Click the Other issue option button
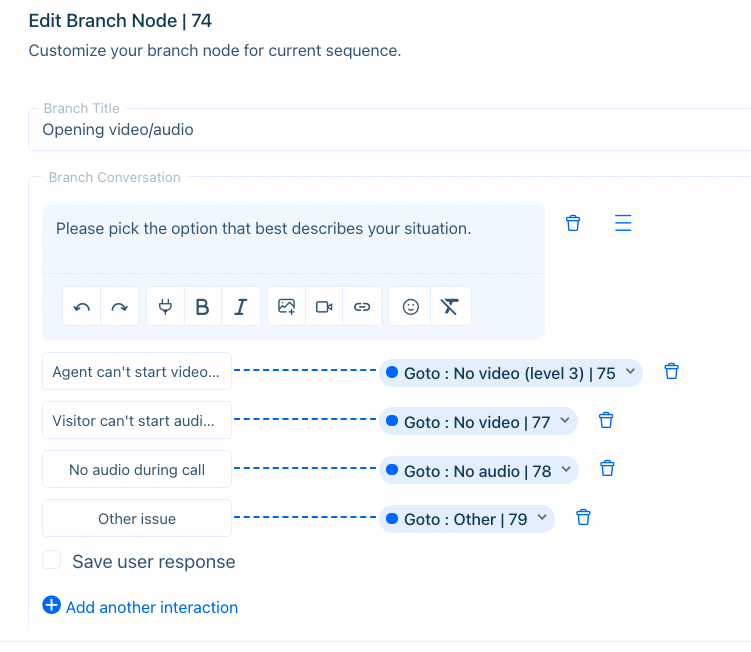 [x=137, y=518]
